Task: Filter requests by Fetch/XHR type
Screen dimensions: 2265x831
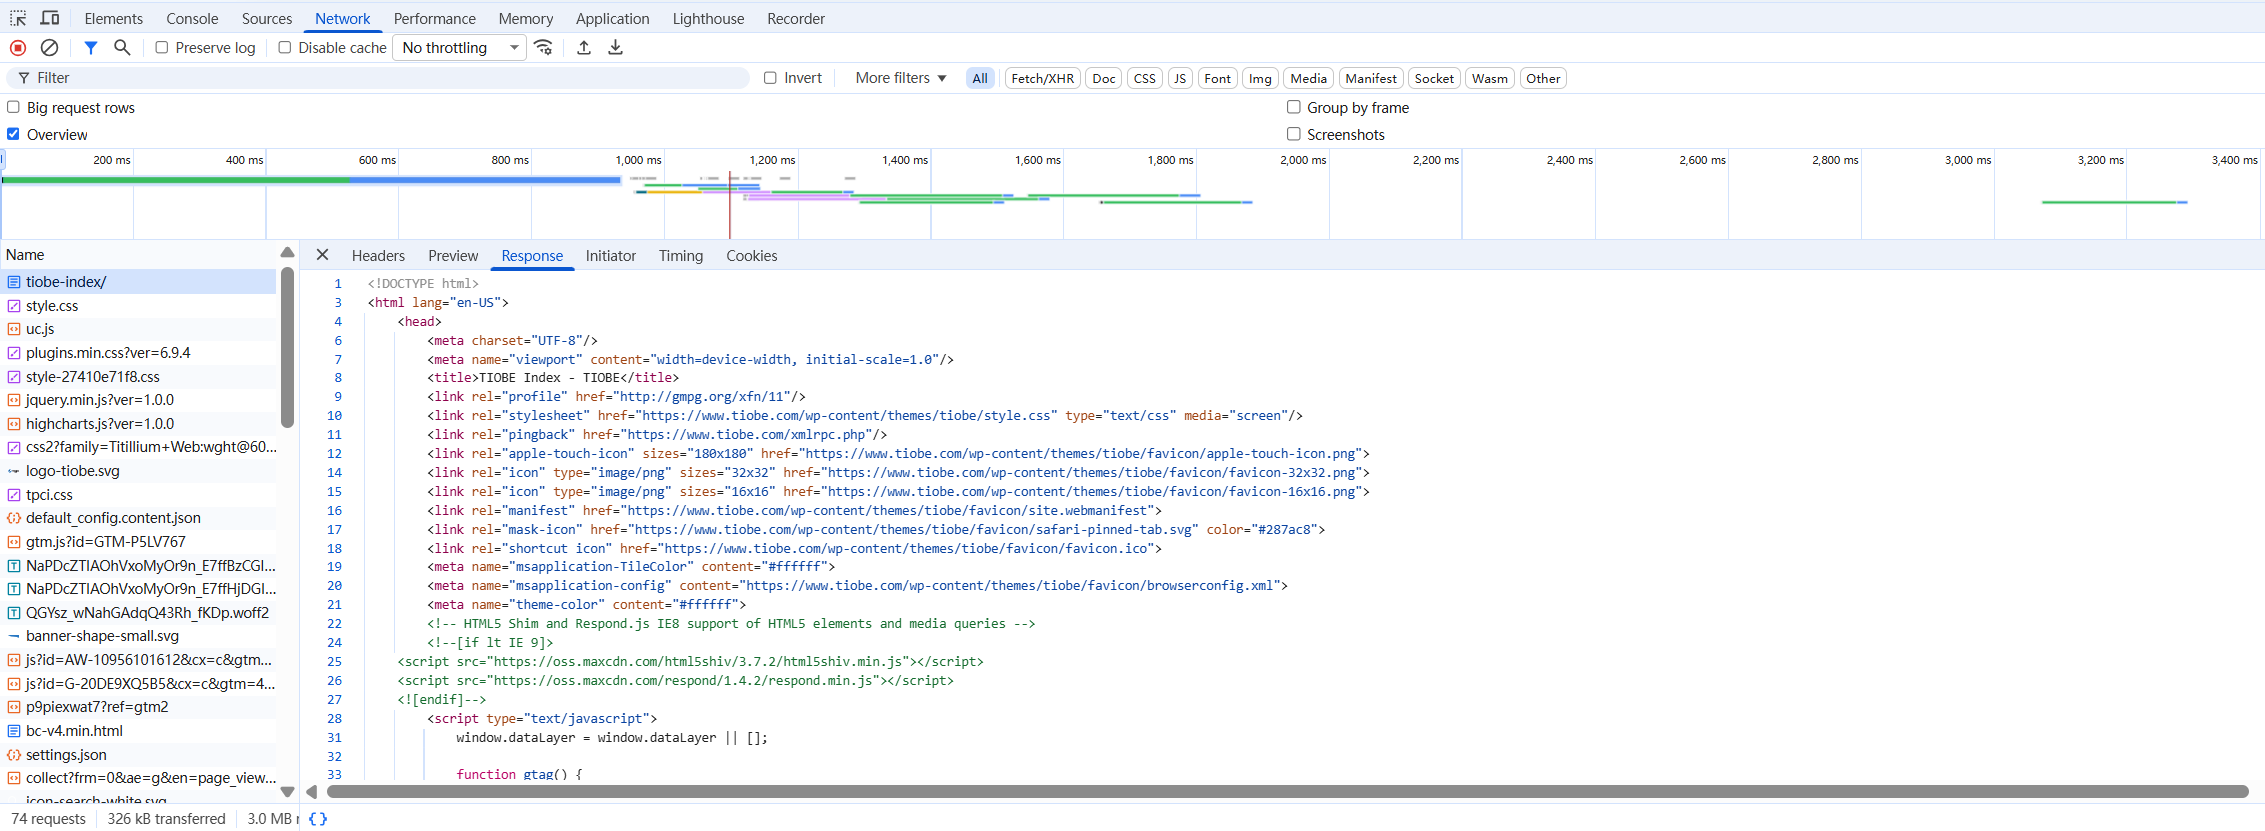Action: (1043, 78)
